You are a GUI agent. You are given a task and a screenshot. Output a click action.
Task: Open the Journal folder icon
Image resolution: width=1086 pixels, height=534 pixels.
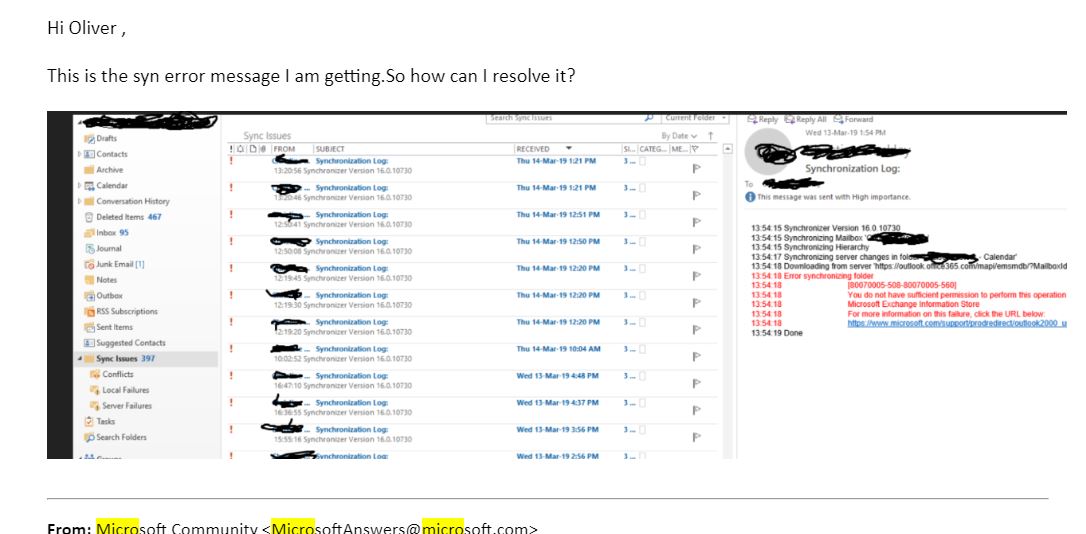89,249
